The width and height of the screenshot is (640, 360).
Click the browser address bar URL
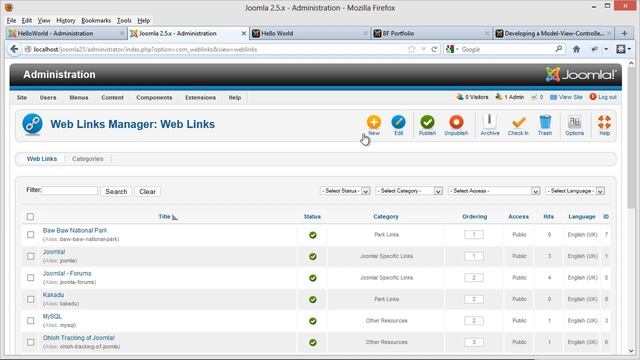[x=145, y=49]
